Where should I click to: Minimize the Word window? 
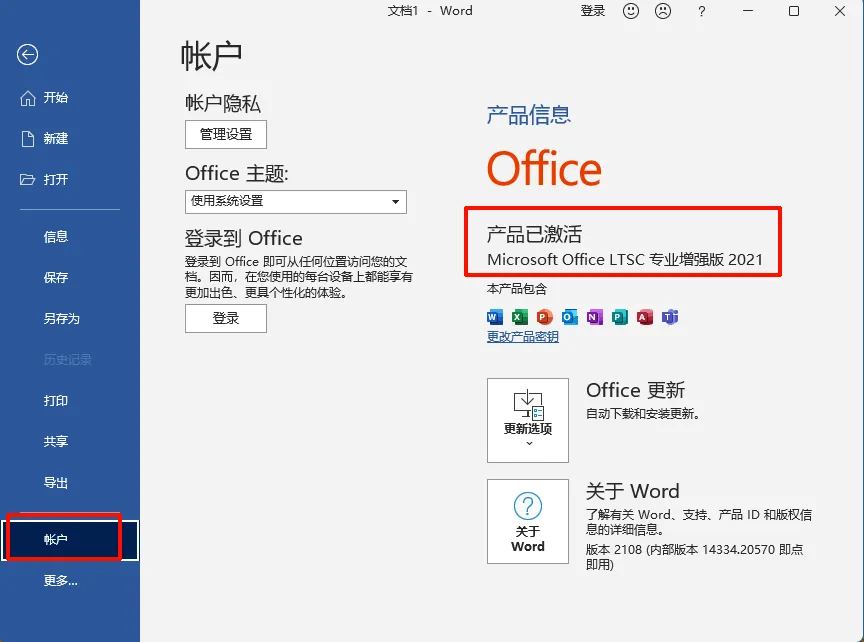pyautogui.click(x=748, y=11)
